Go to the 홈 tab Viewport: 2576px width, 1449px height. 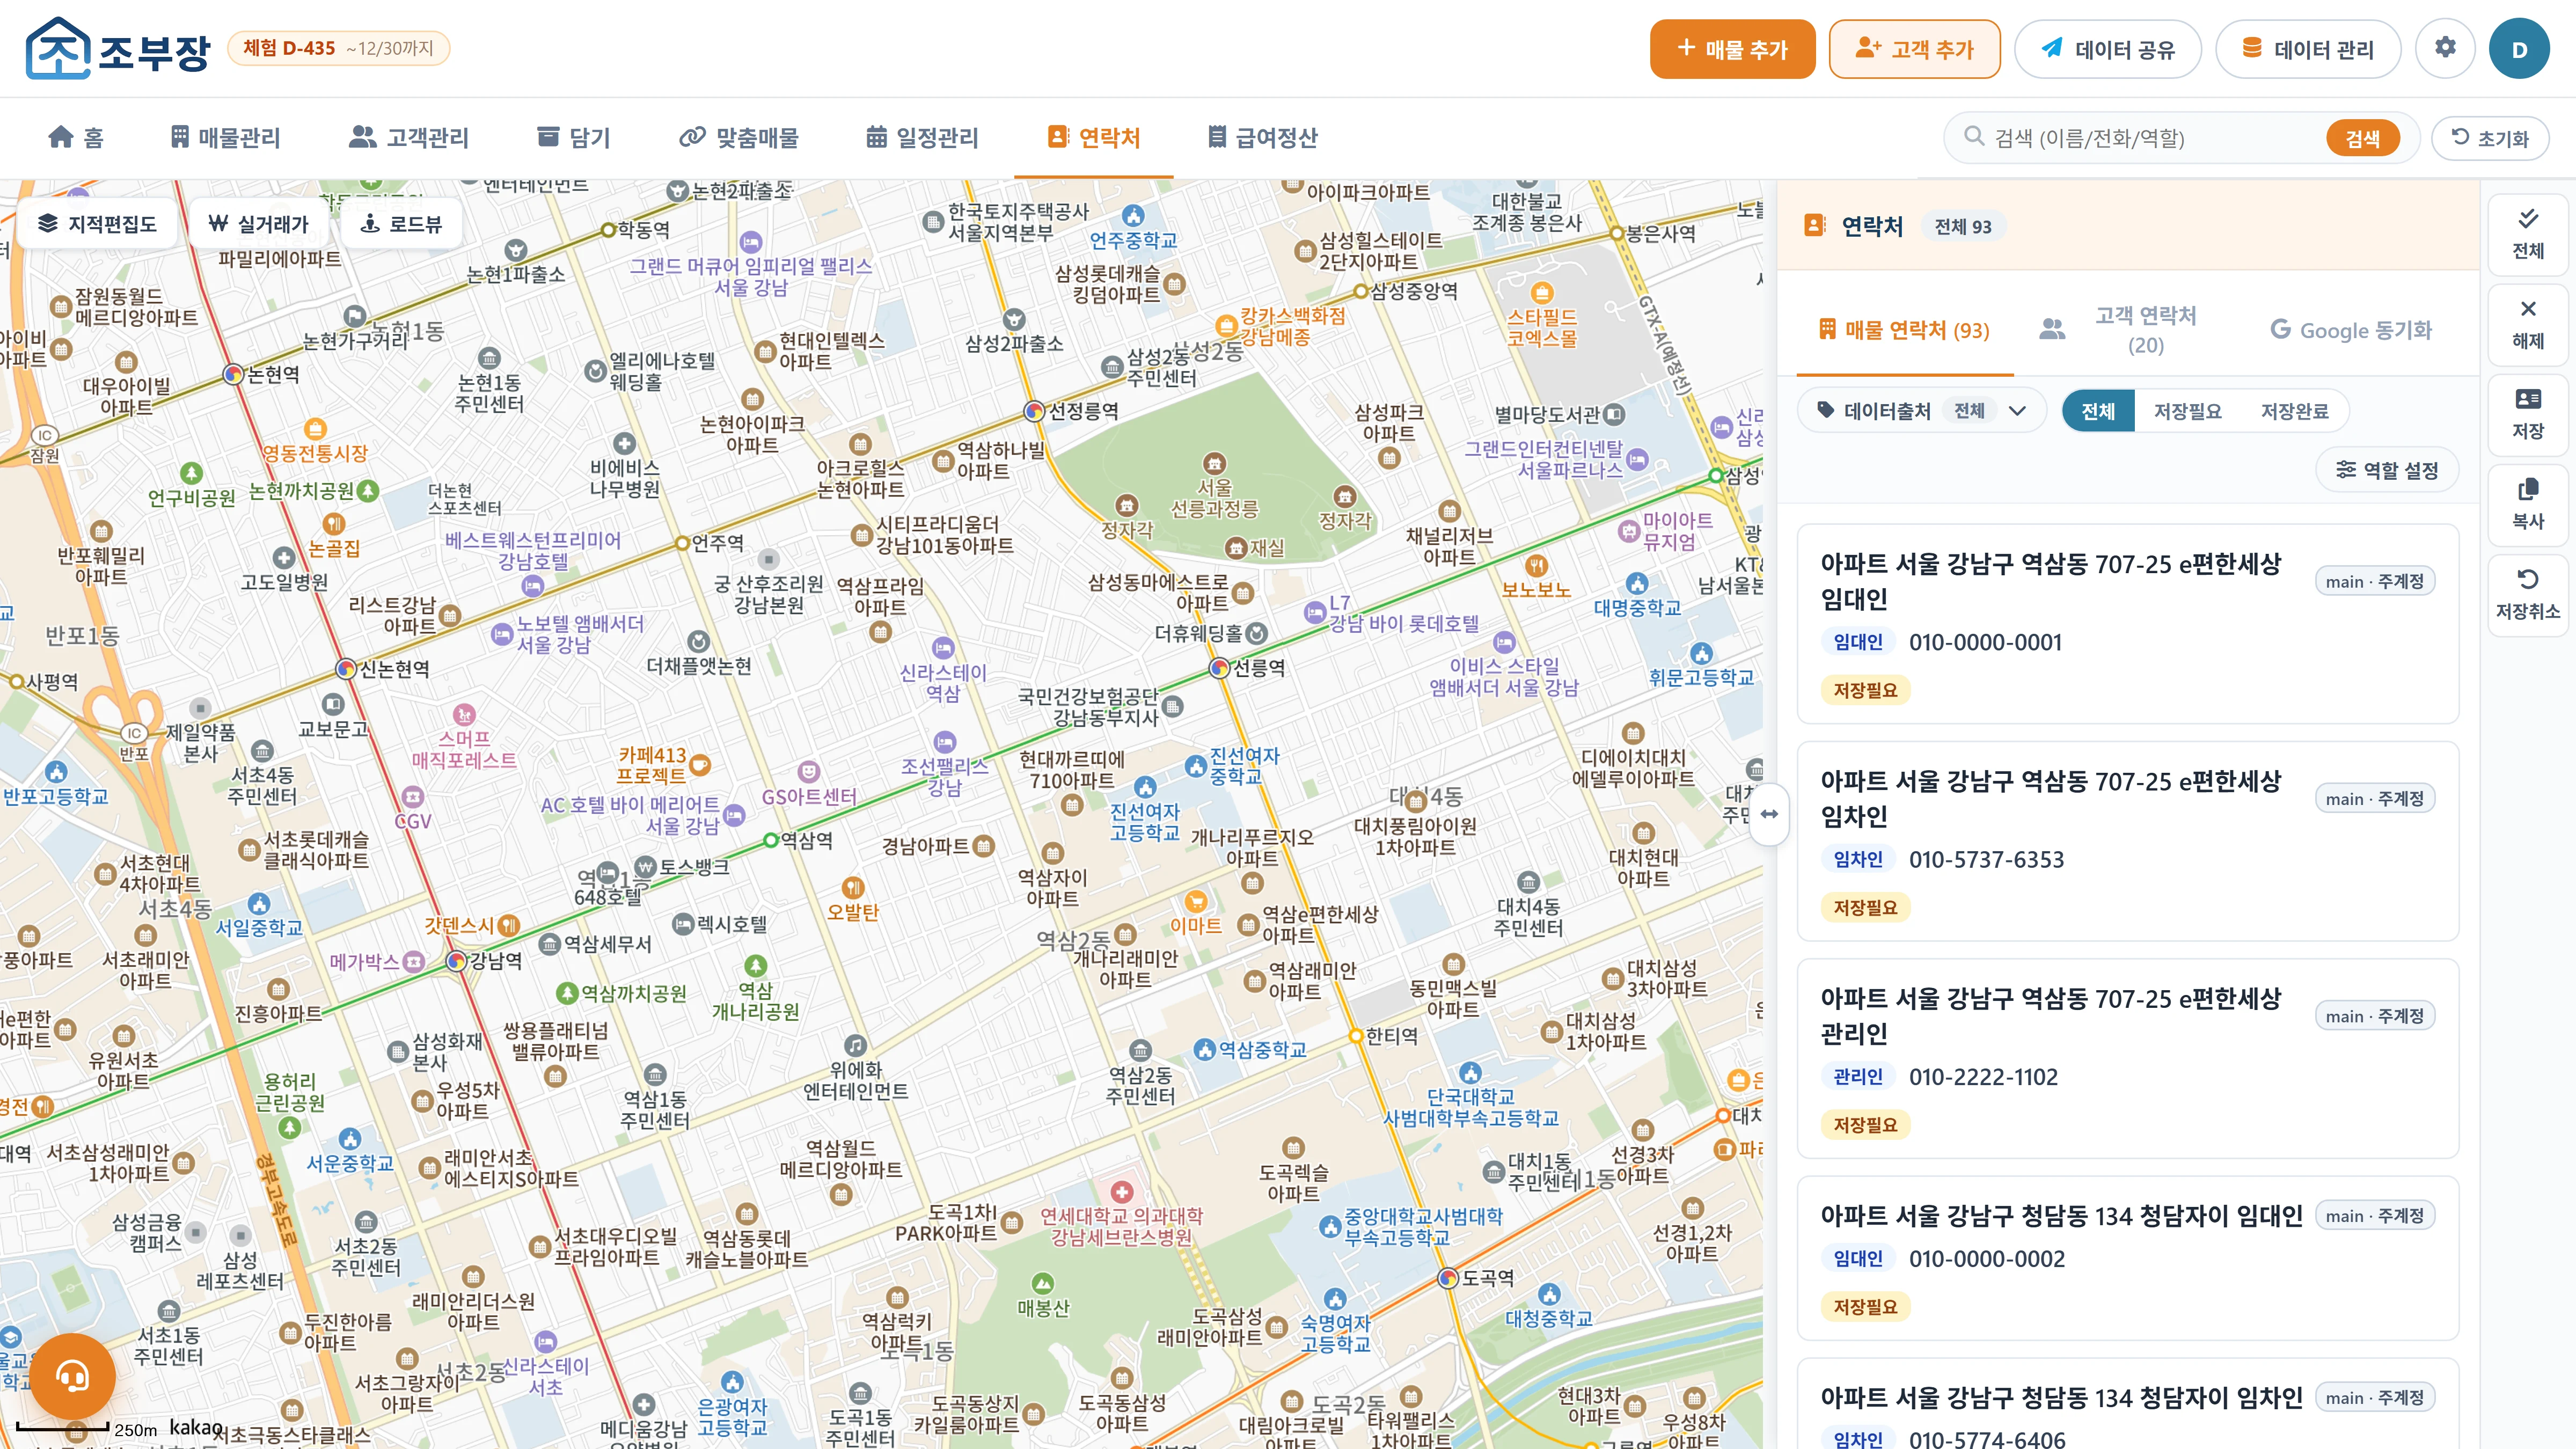coord(76,137)
